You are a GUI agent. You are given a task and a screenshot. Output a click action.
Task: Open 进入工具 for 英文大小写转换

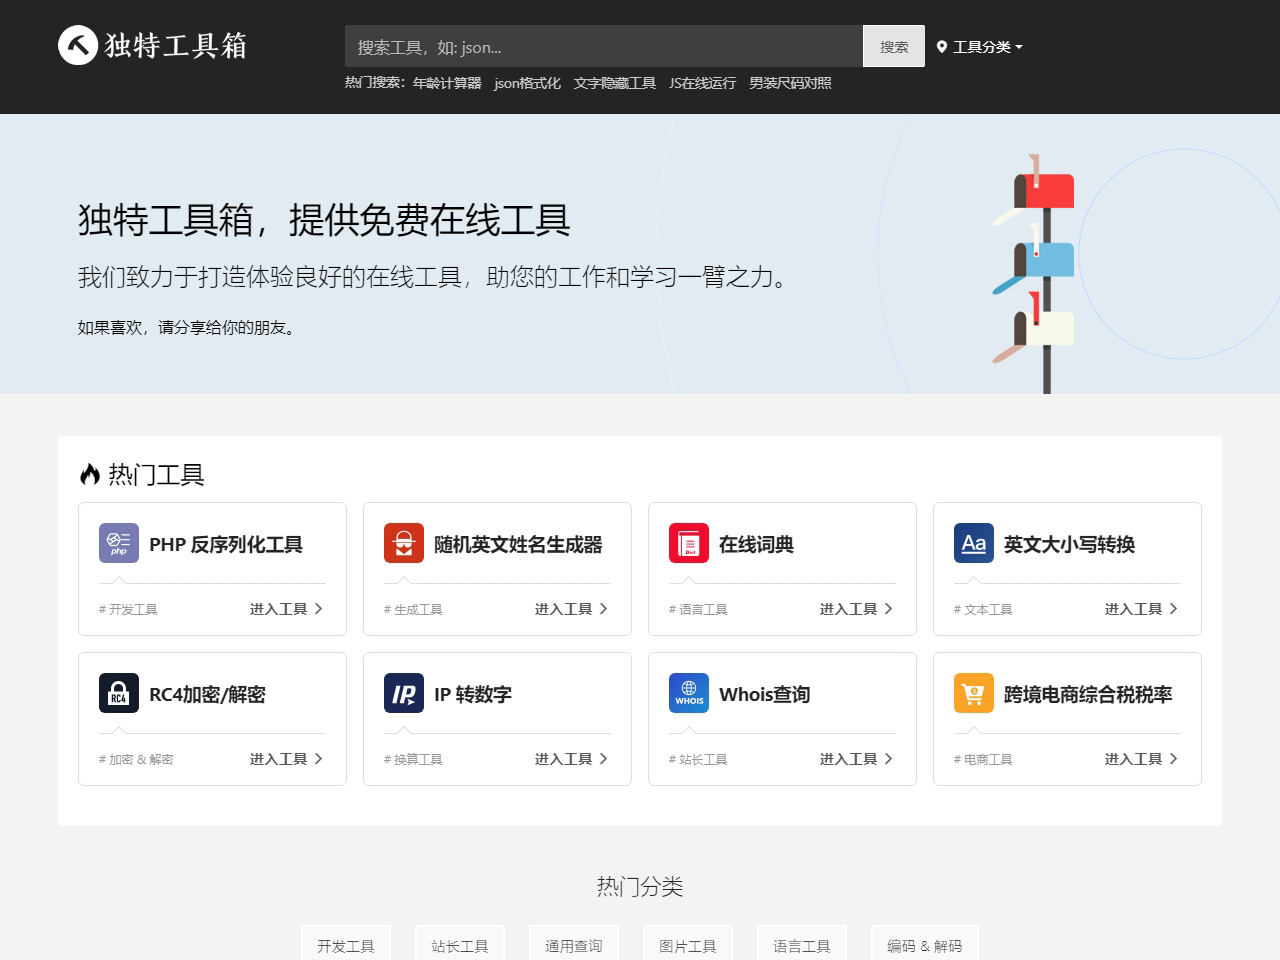click(x=1135, y=608)
